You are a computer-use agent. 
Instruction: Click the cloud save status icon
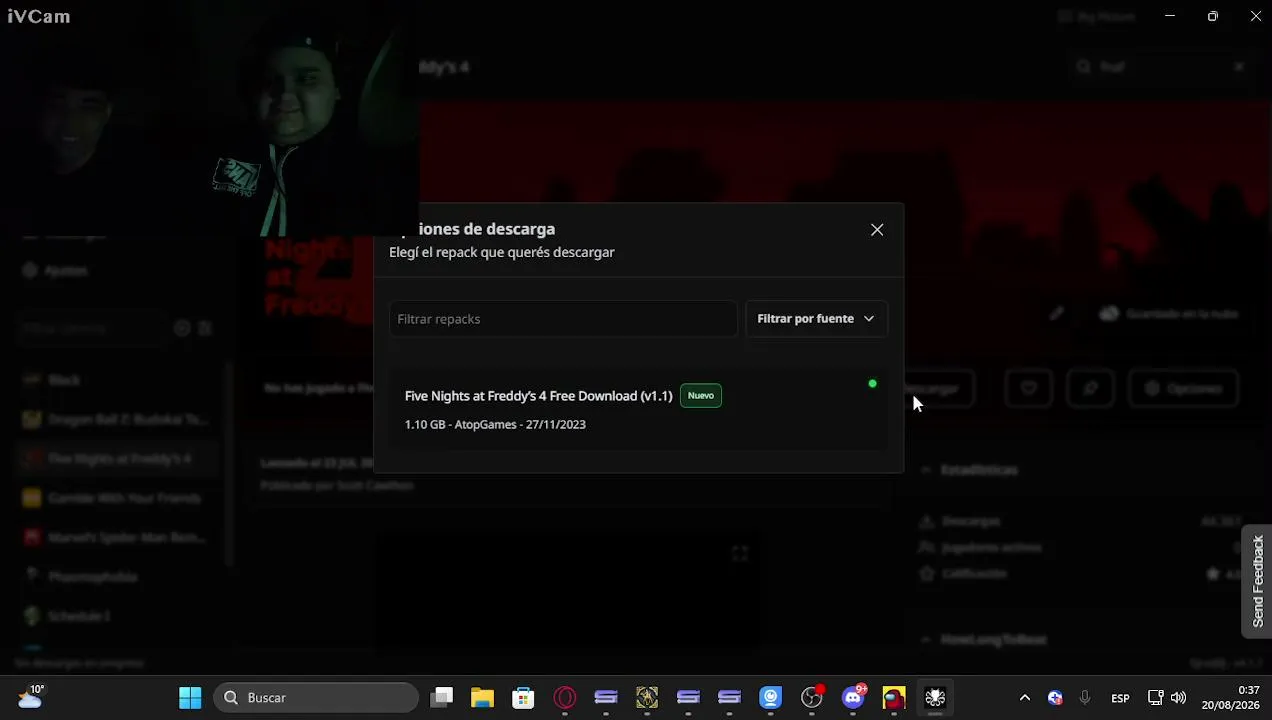click(x=1109, y=313)
